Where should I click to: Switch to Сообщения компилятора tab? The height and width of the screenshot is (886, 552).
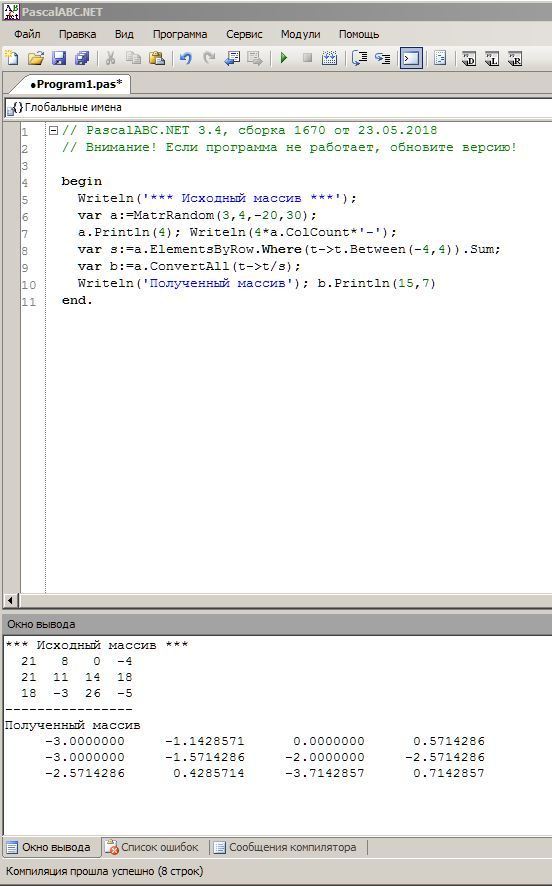point(285,847)
